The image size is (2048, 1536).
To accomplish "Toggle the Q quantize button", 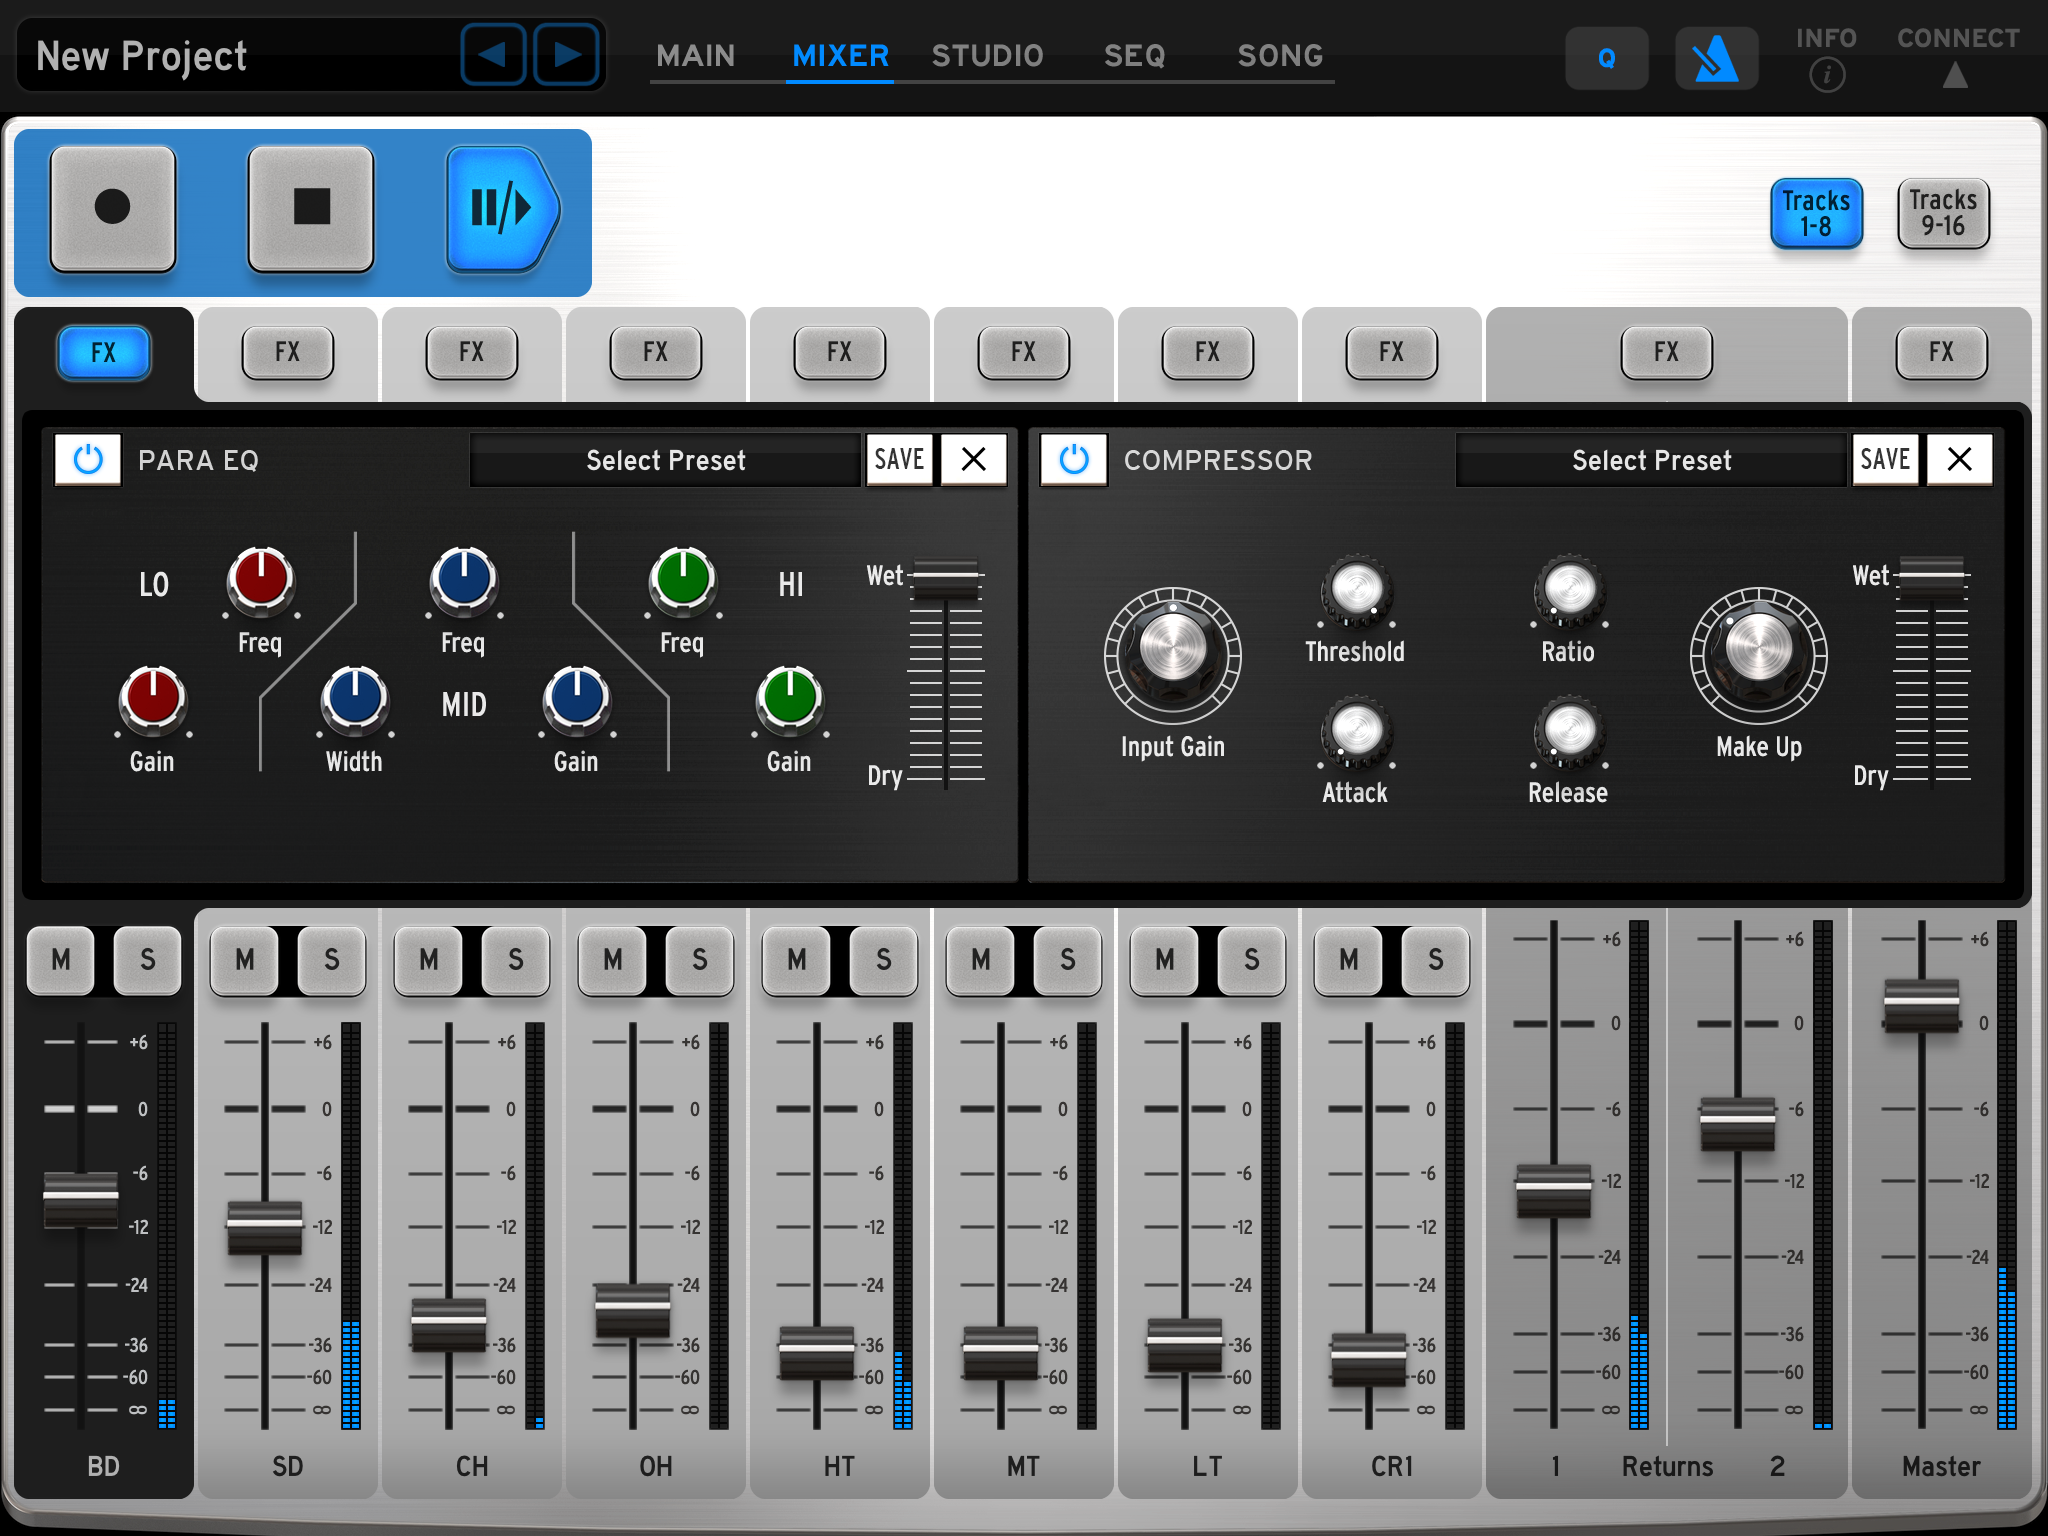I will (x=1607, y=58).
